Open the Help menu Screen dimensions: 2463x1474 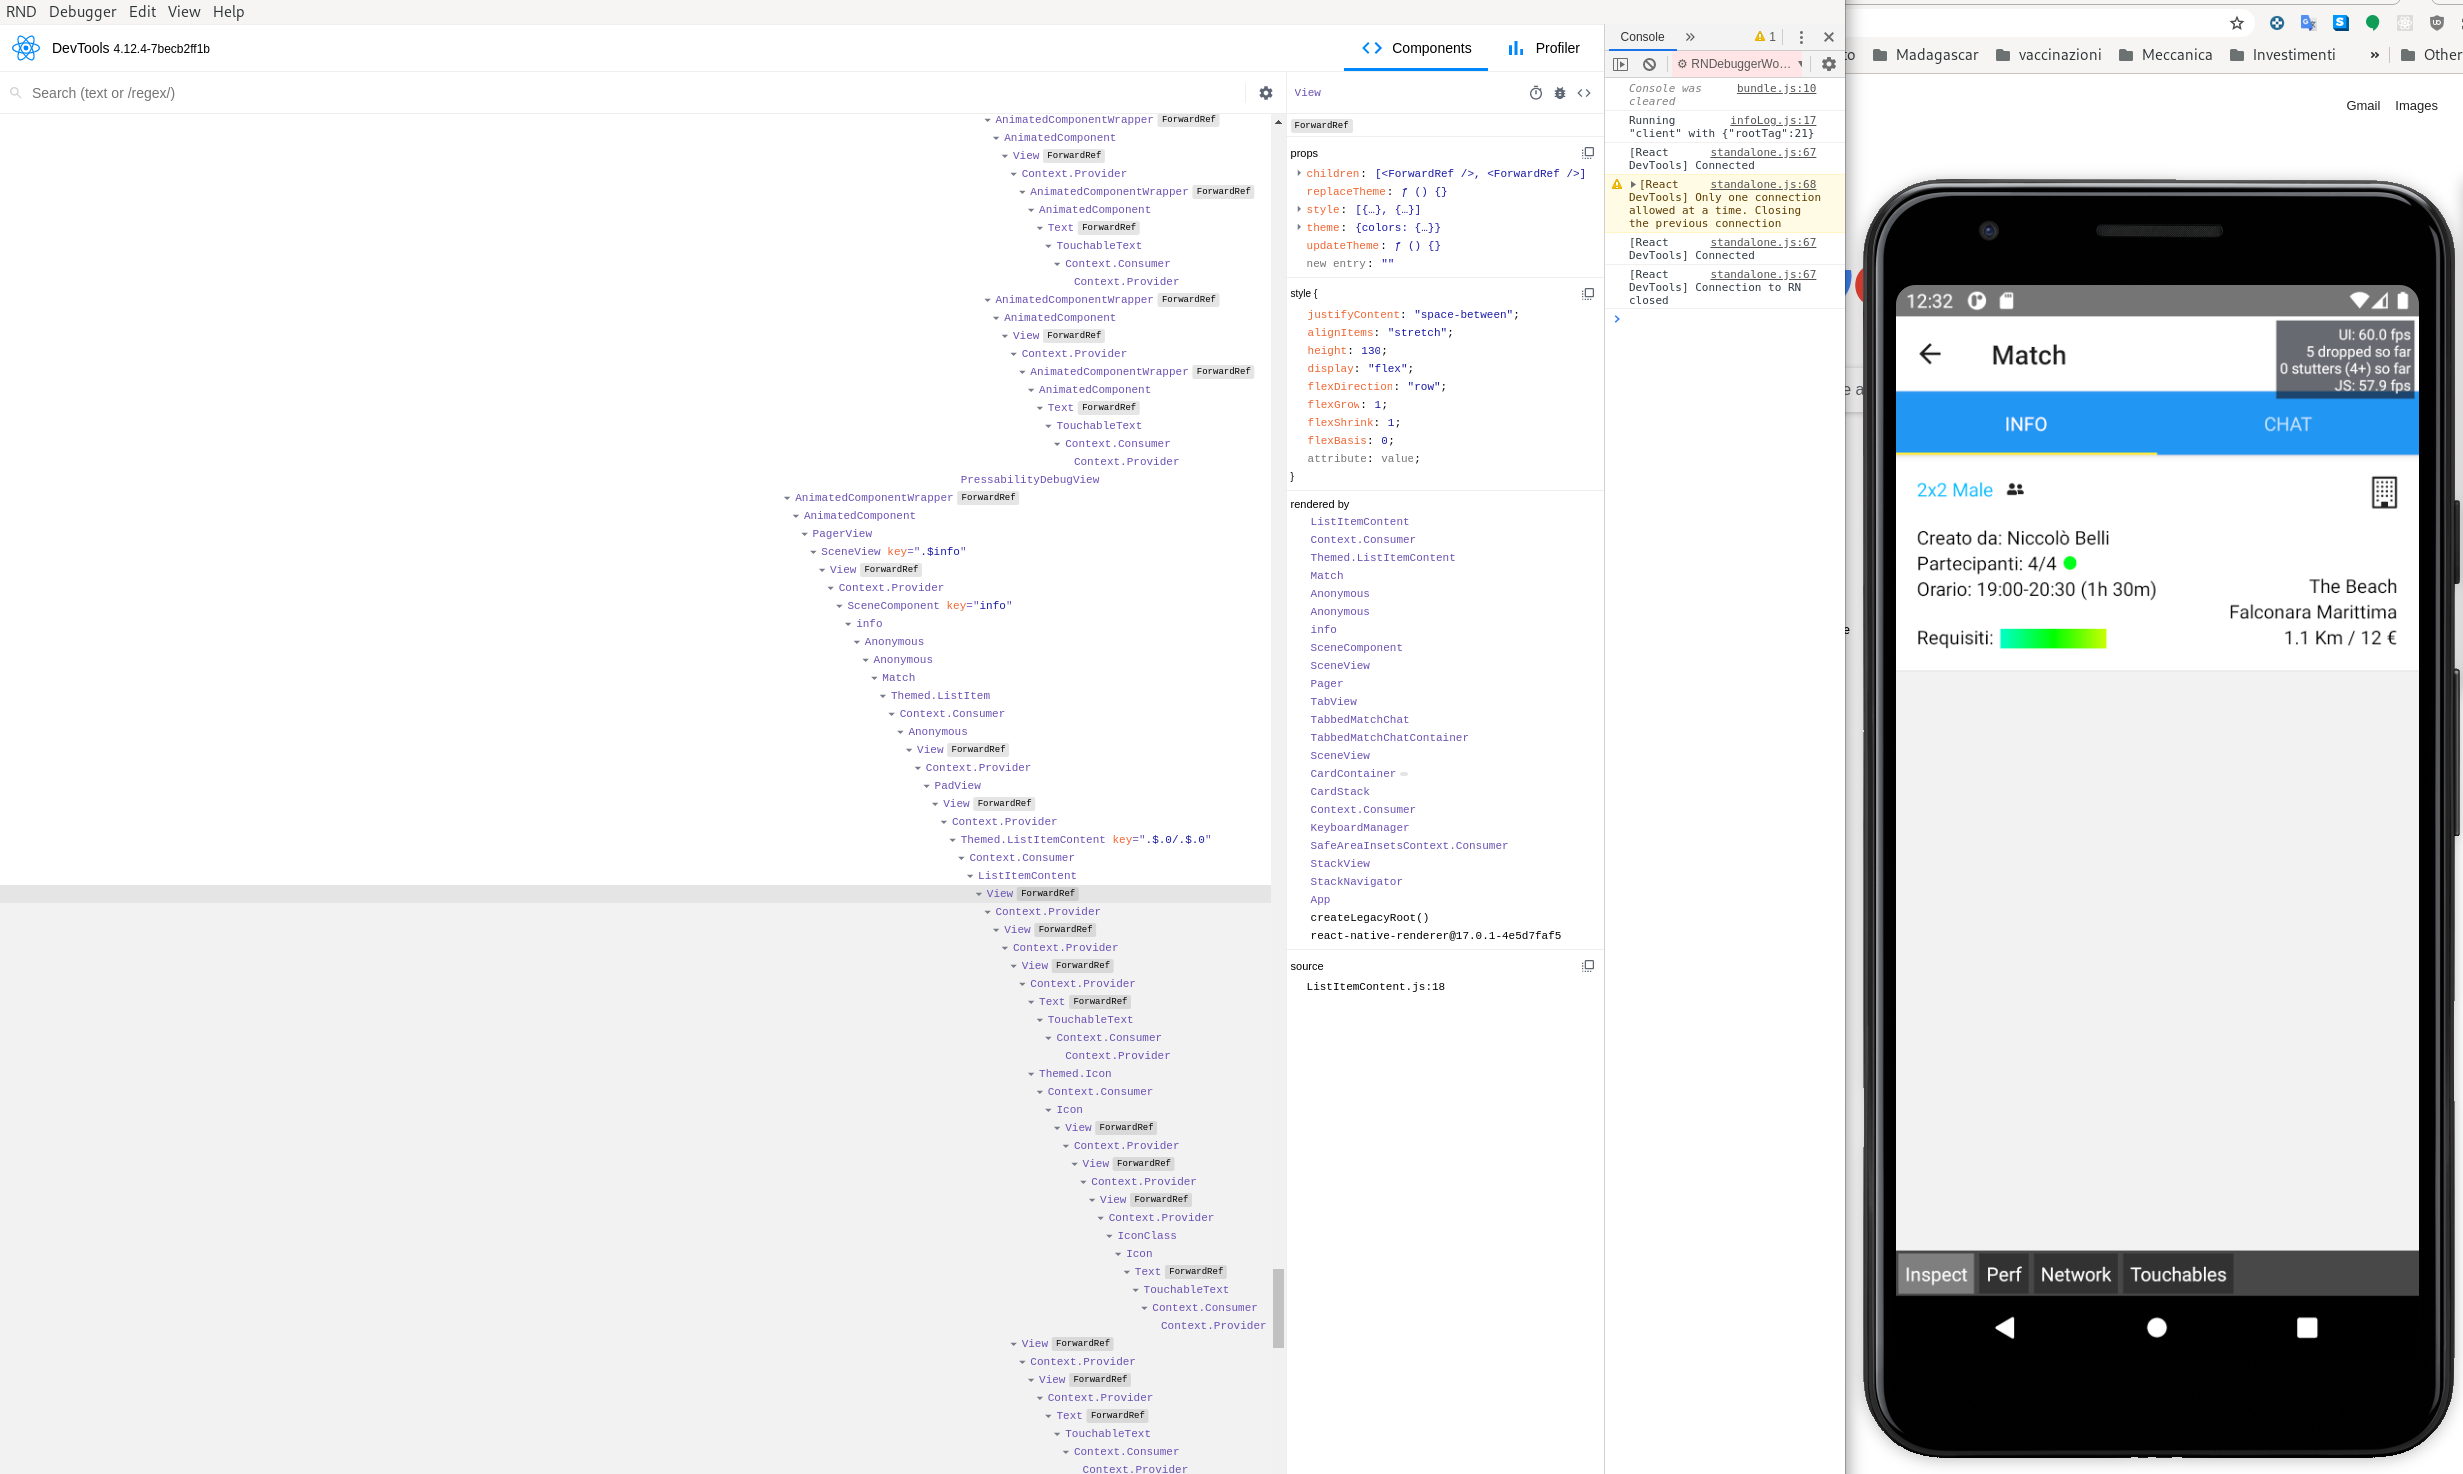[x=228, y=12]
